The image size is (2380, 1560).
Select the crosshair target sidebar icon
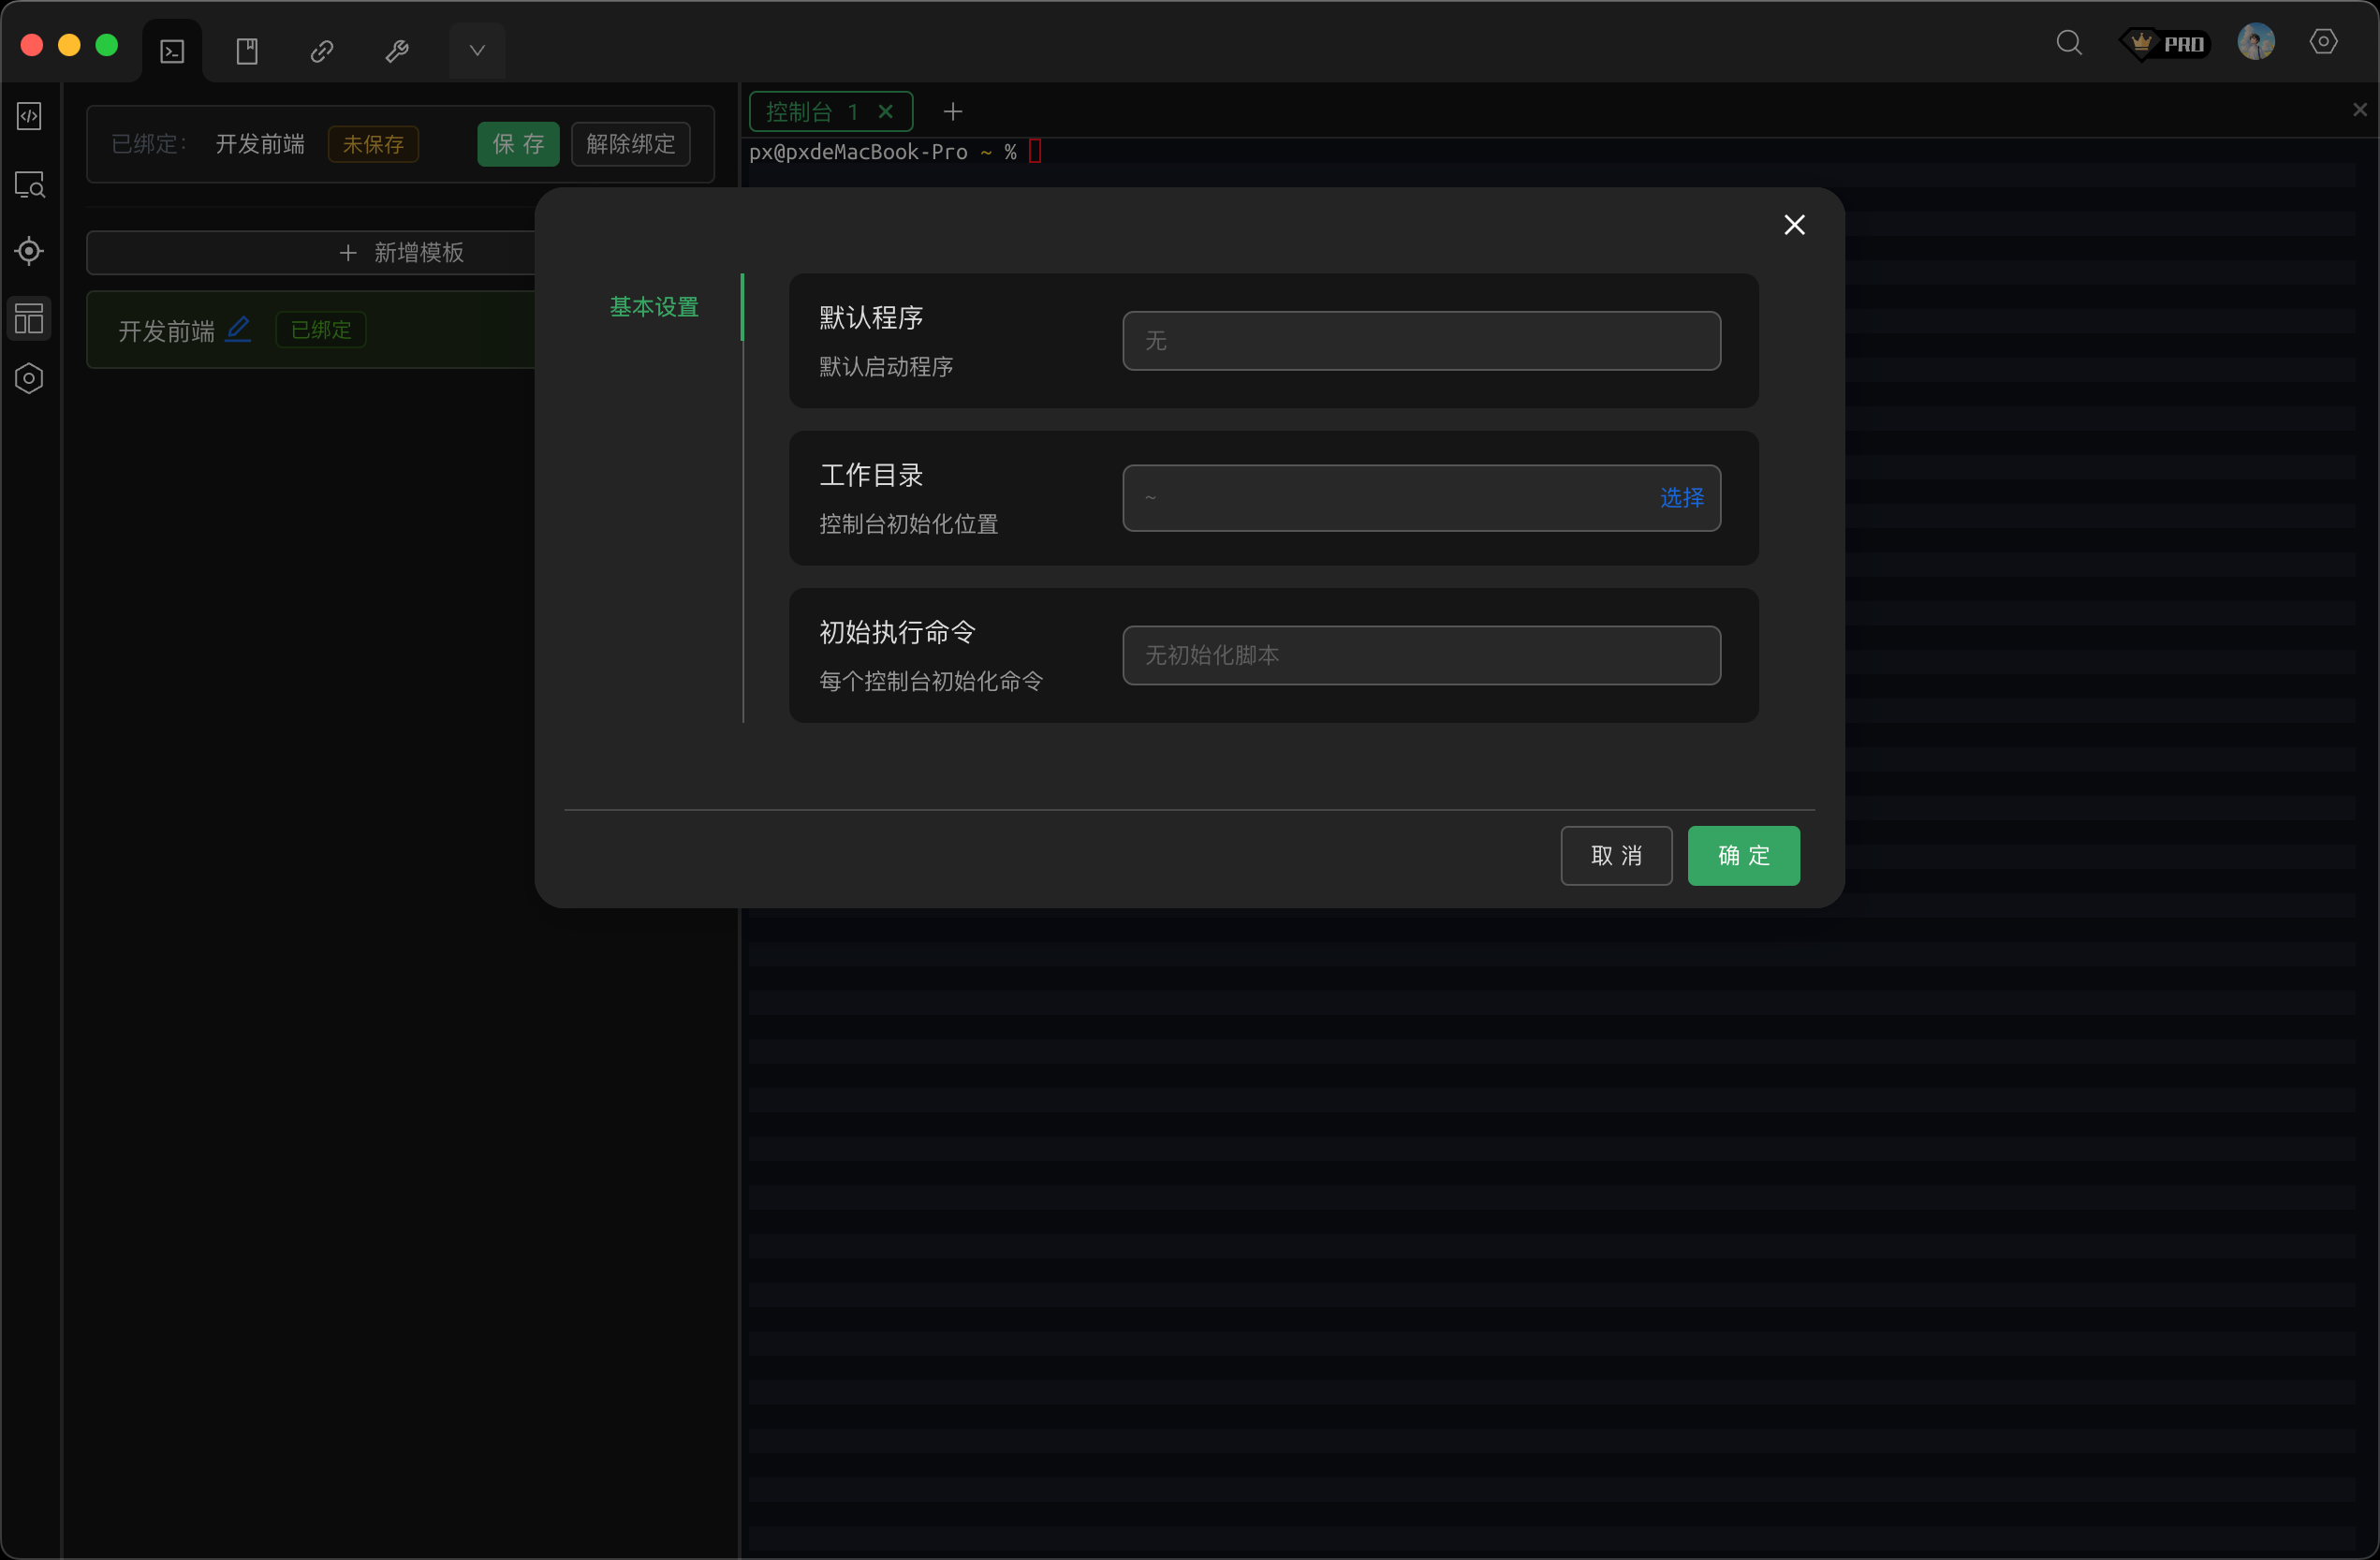(29, 251)
